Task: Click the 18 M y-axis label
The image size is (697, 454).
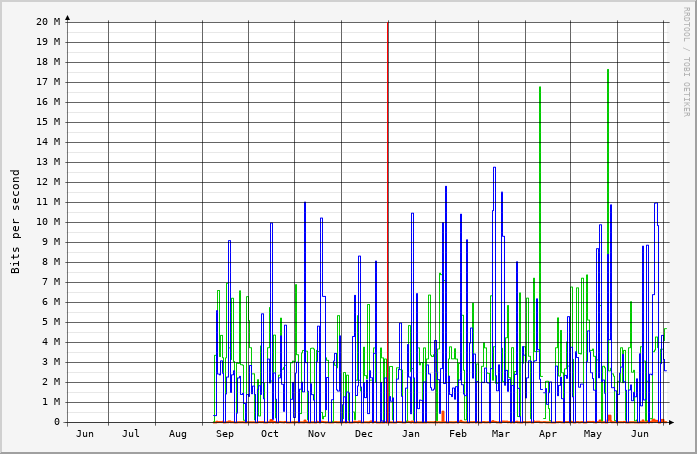Action: click(x=48, y=61)
